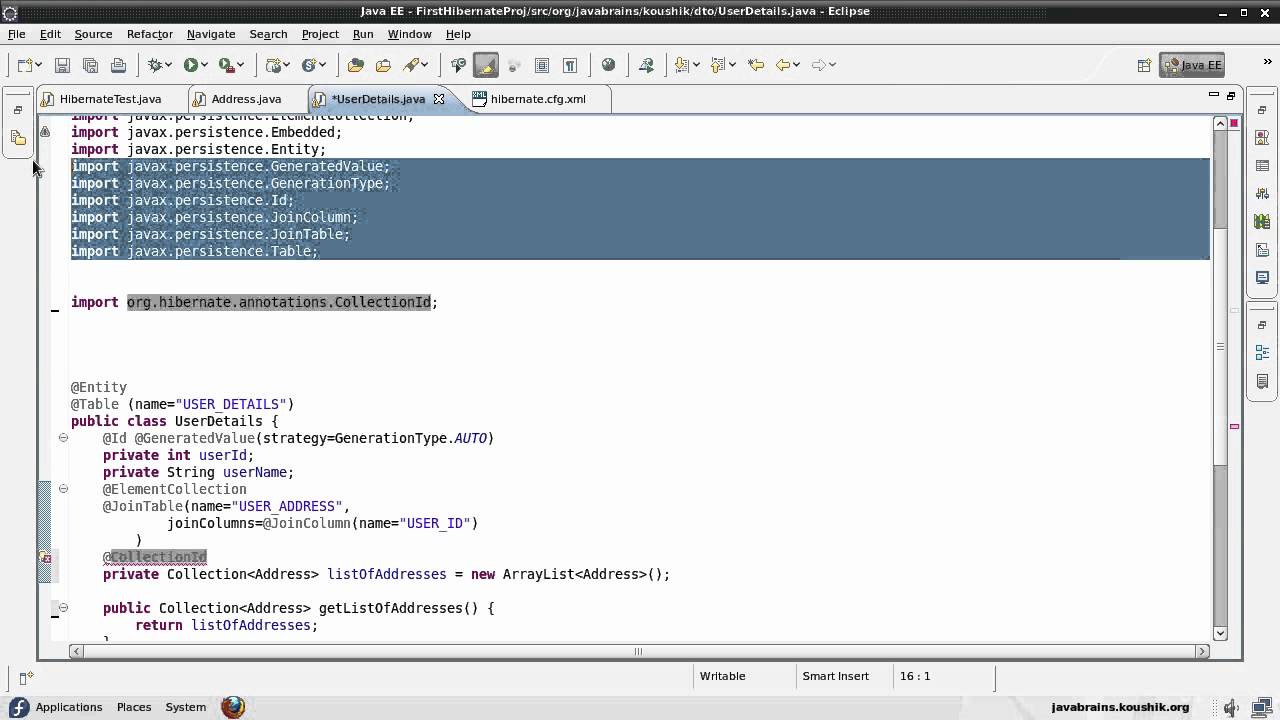1280x720 pixels.
Task: Open the Debug configurations dropdown arrow
Action: (x=169, y=65)
